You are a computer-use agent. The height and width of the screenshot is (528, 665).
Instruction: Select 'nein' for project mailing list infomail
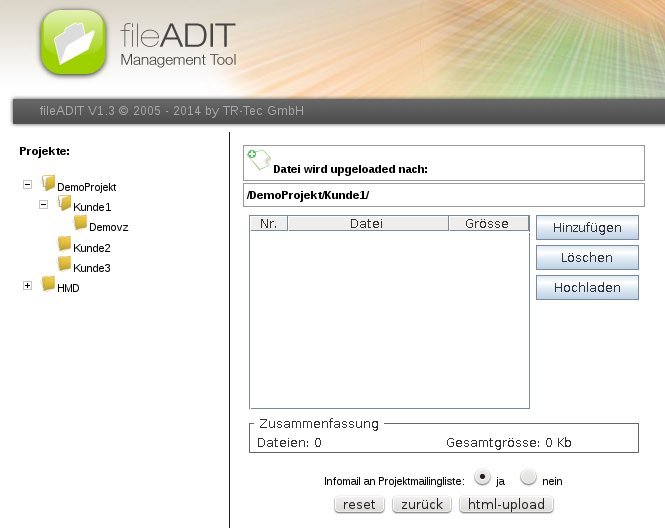point(529,478)
